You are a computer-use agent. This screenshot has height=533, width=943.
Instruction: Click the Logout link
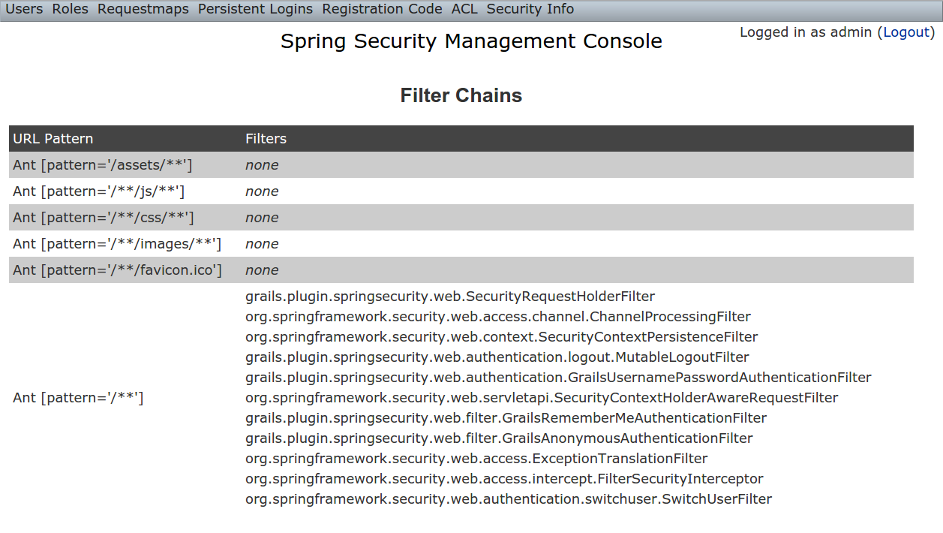pos(906,32)
